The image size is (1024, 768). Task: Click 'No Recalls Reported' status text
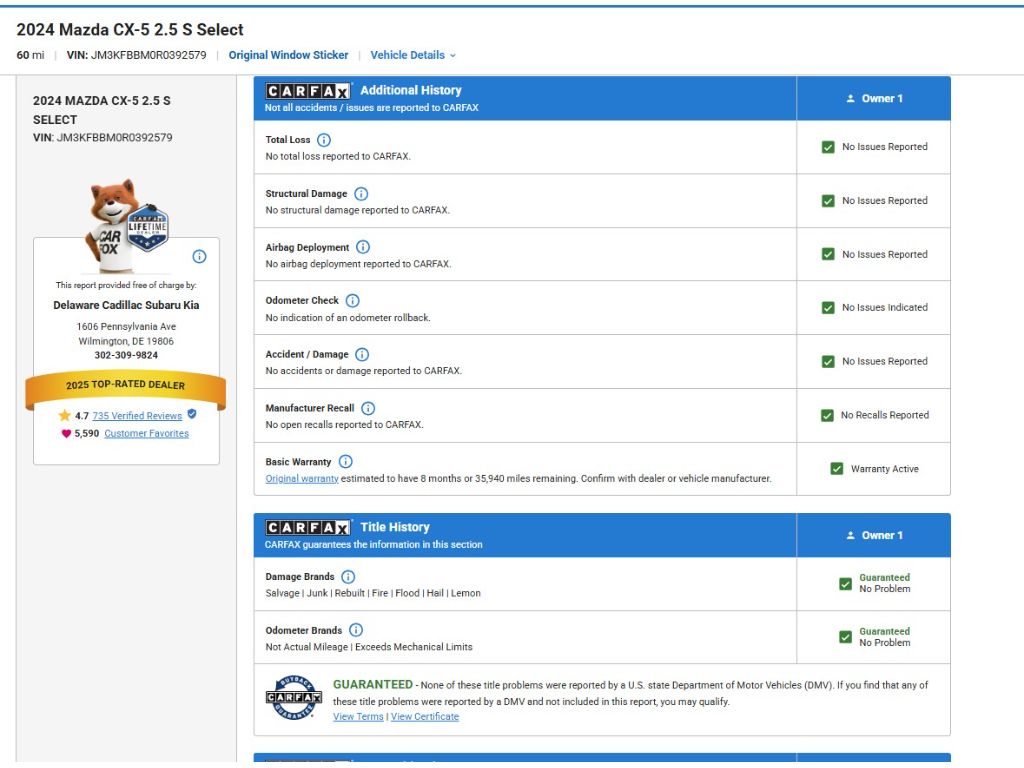884,415
